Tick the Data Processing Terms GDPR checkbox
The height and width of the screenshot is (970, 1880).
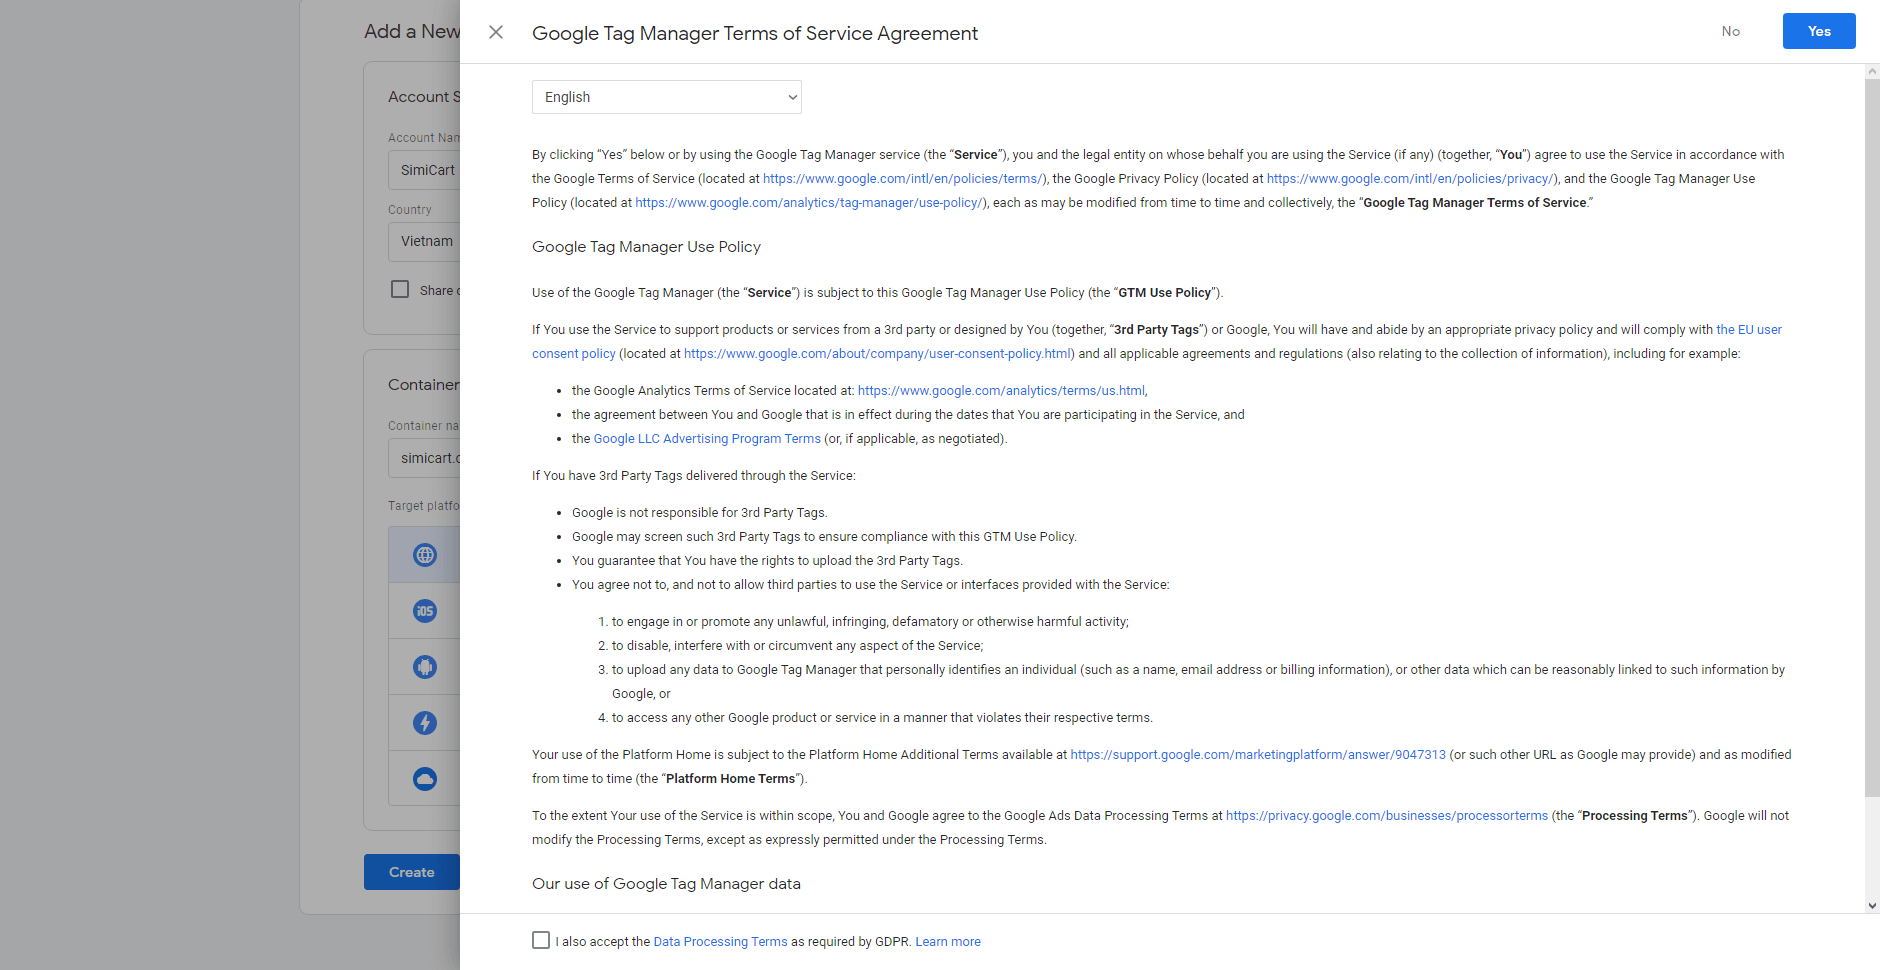click(x=541, y=940)
